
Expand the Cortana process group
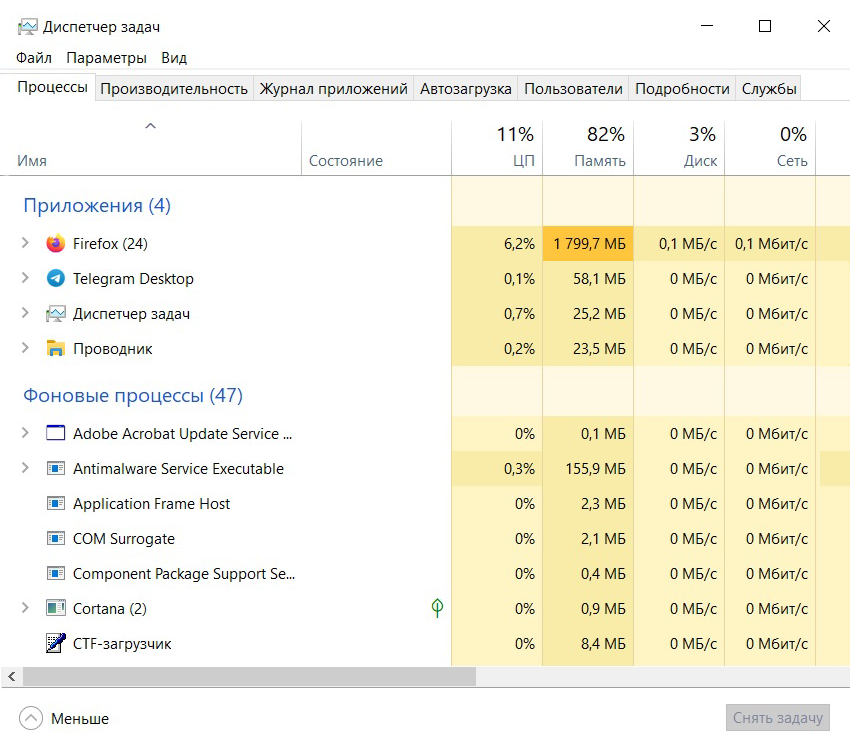click(x=26, y=609)
